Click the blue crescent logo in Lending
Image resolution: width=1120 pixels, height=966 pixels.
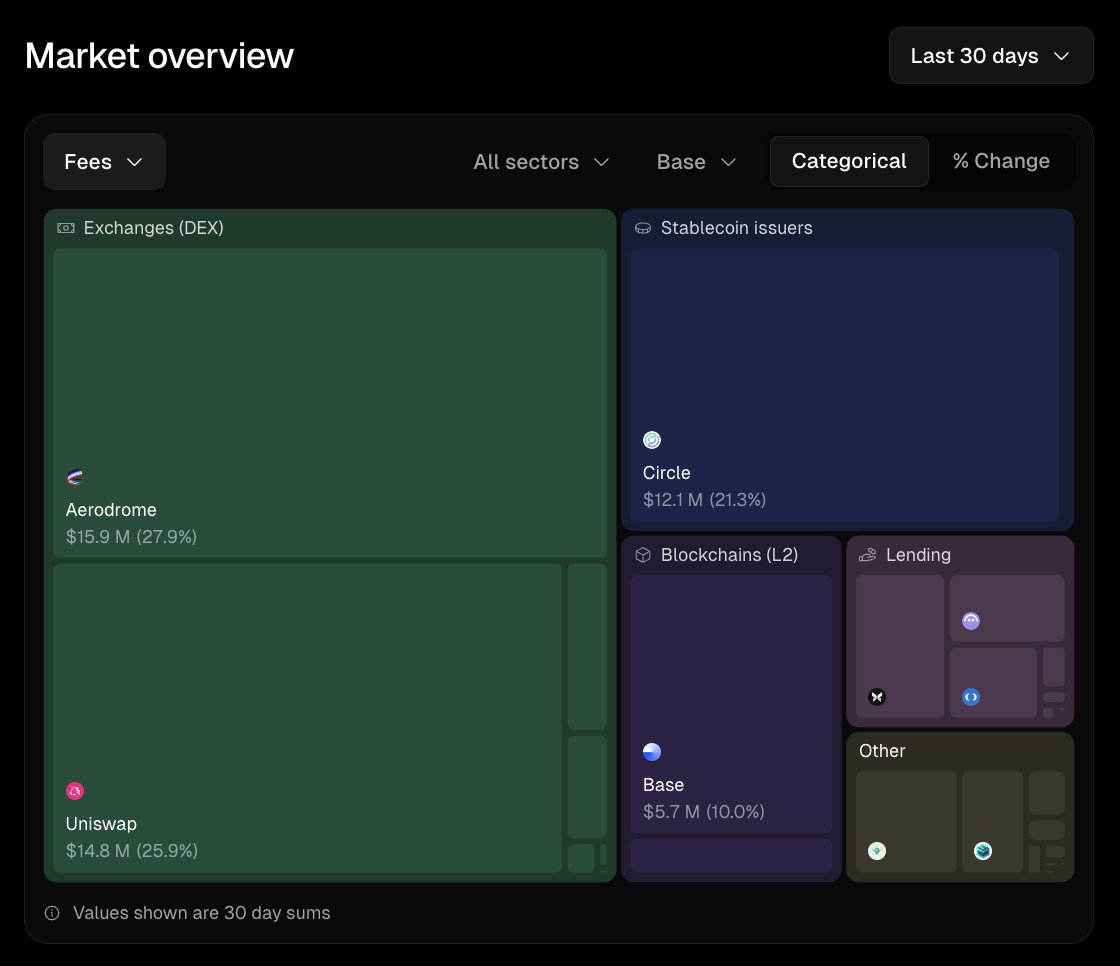pyautogui.click(x=971, y=697)
